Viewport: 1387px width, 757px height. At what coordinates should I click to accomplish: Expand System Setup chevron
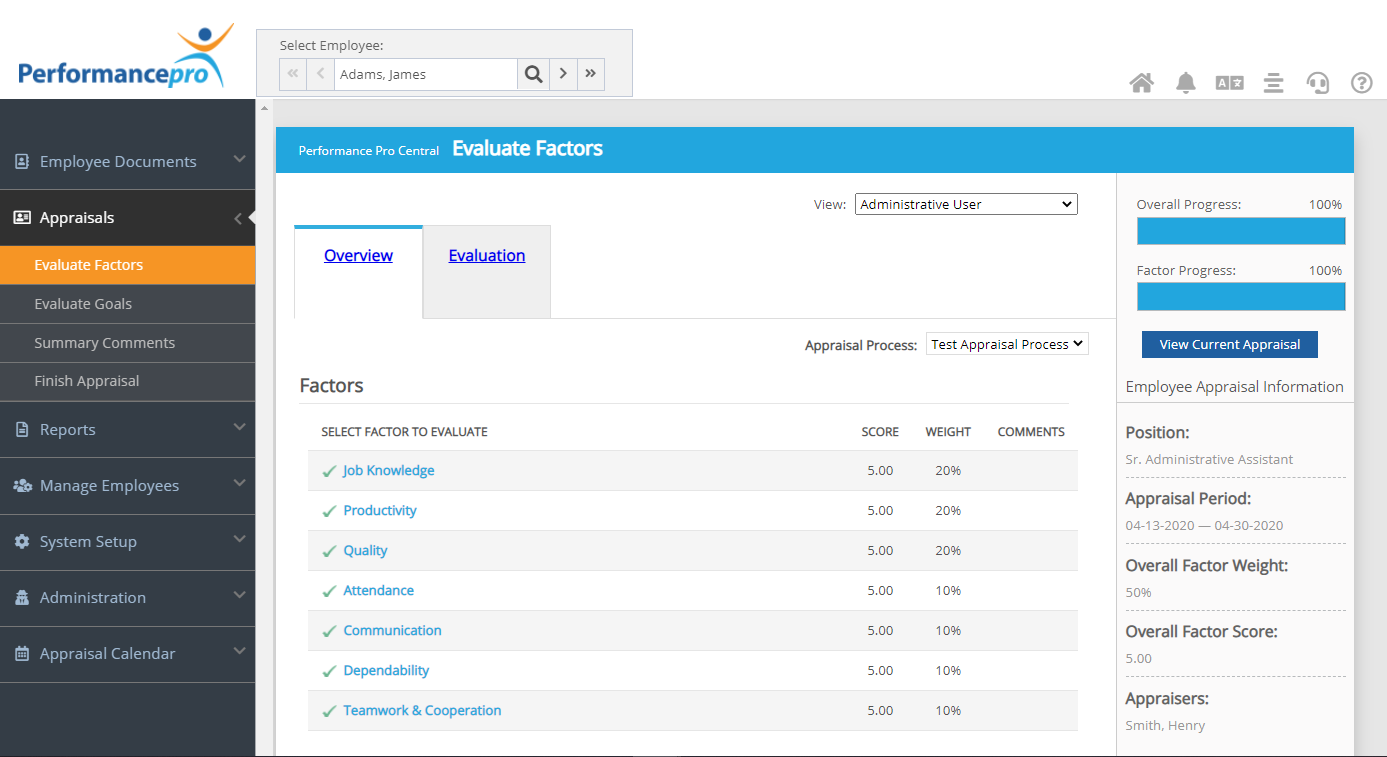[x=239, y=539]
